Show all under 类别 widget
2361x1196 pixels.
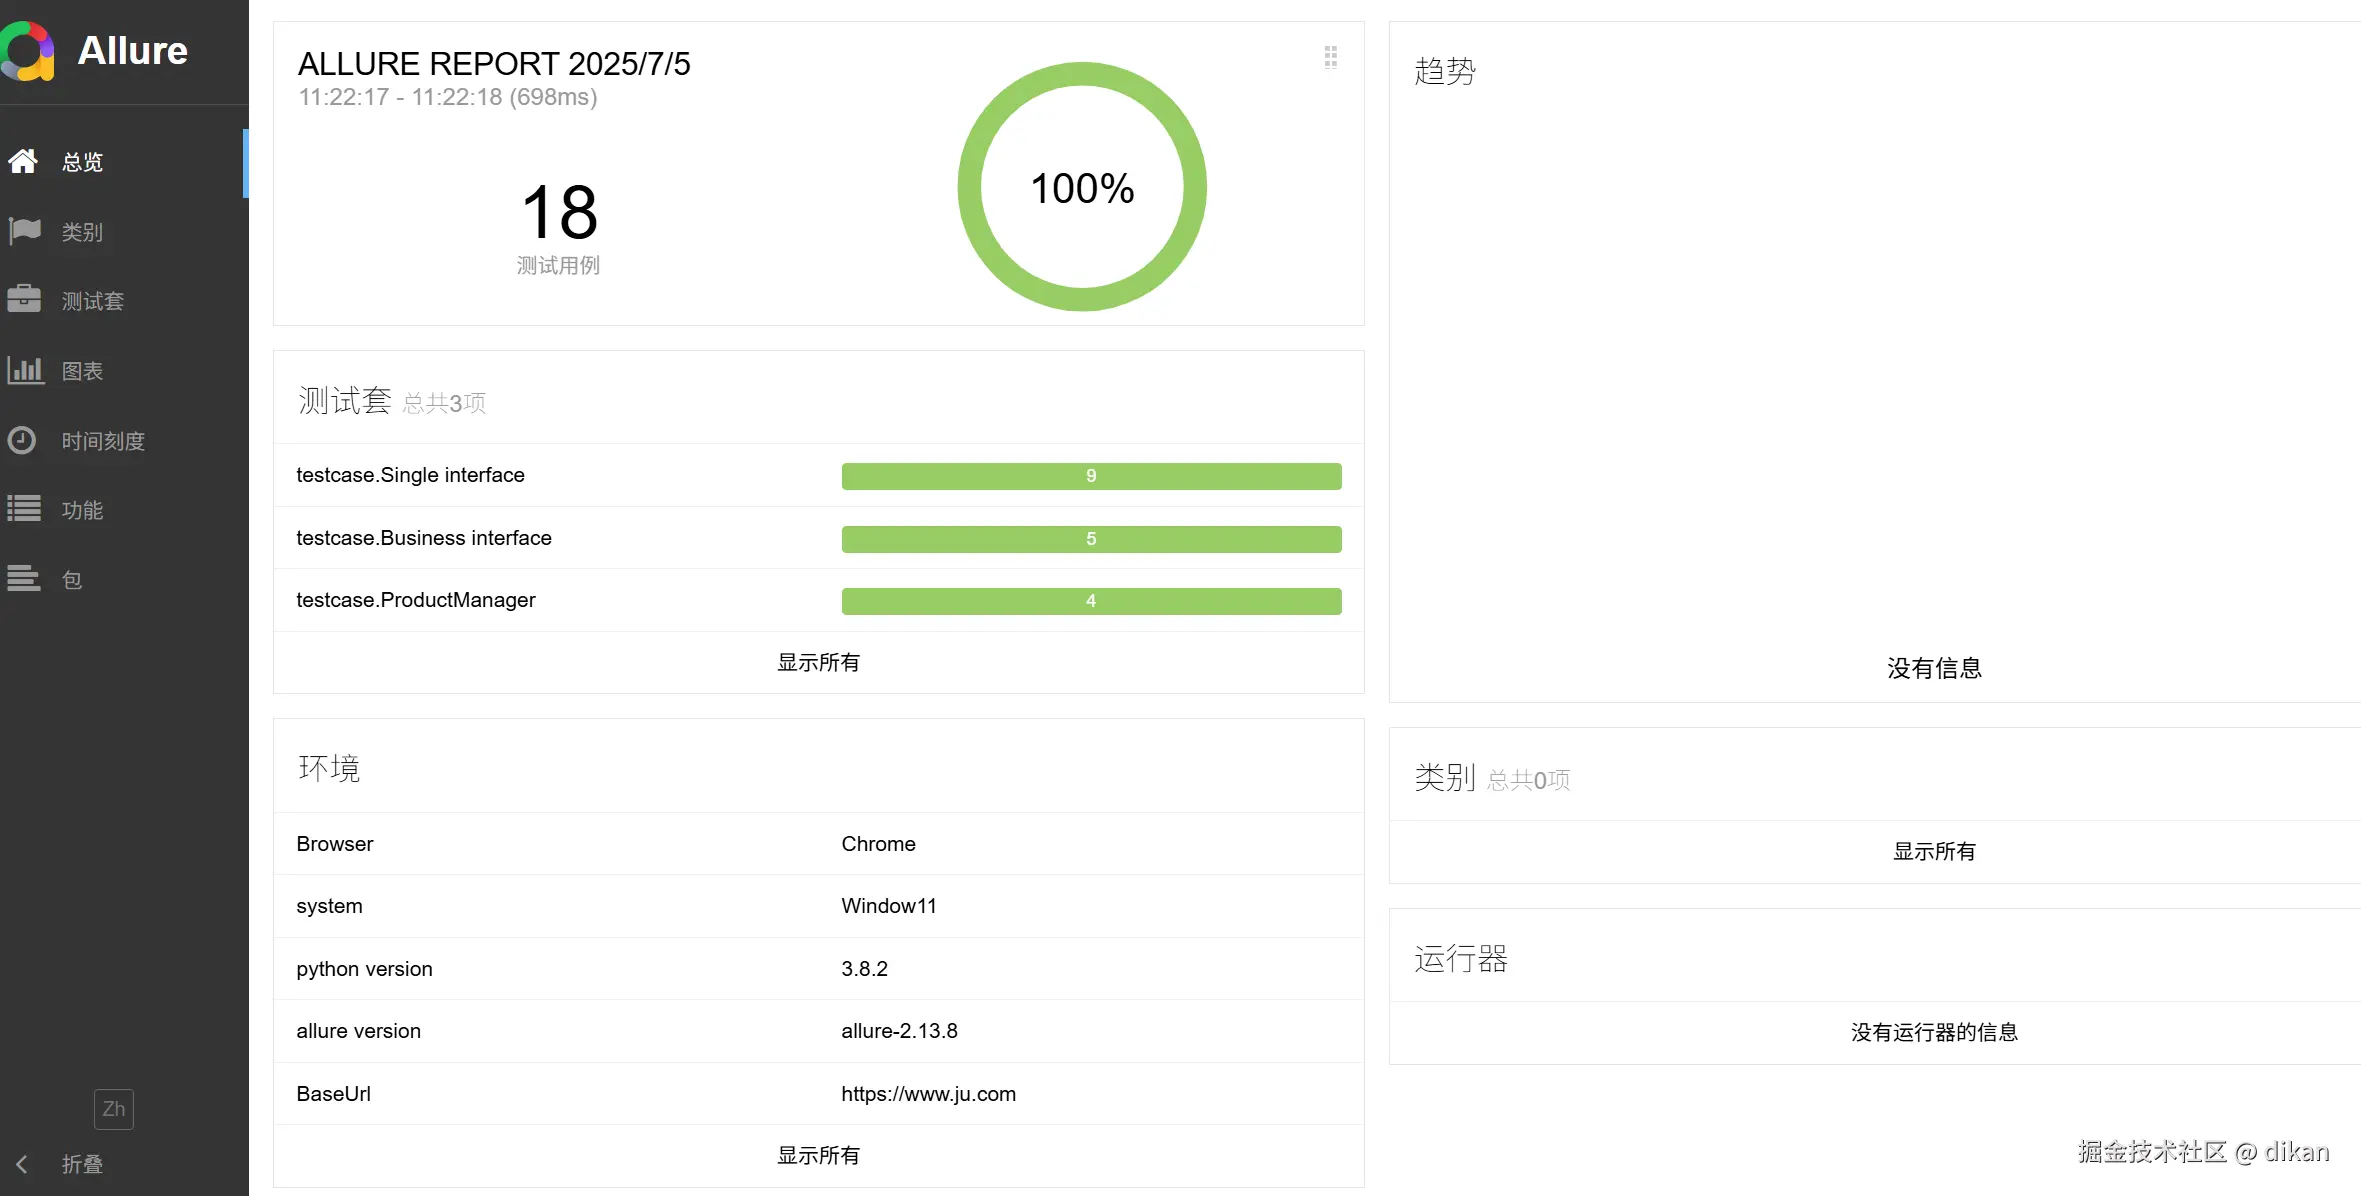[1933, 851]
